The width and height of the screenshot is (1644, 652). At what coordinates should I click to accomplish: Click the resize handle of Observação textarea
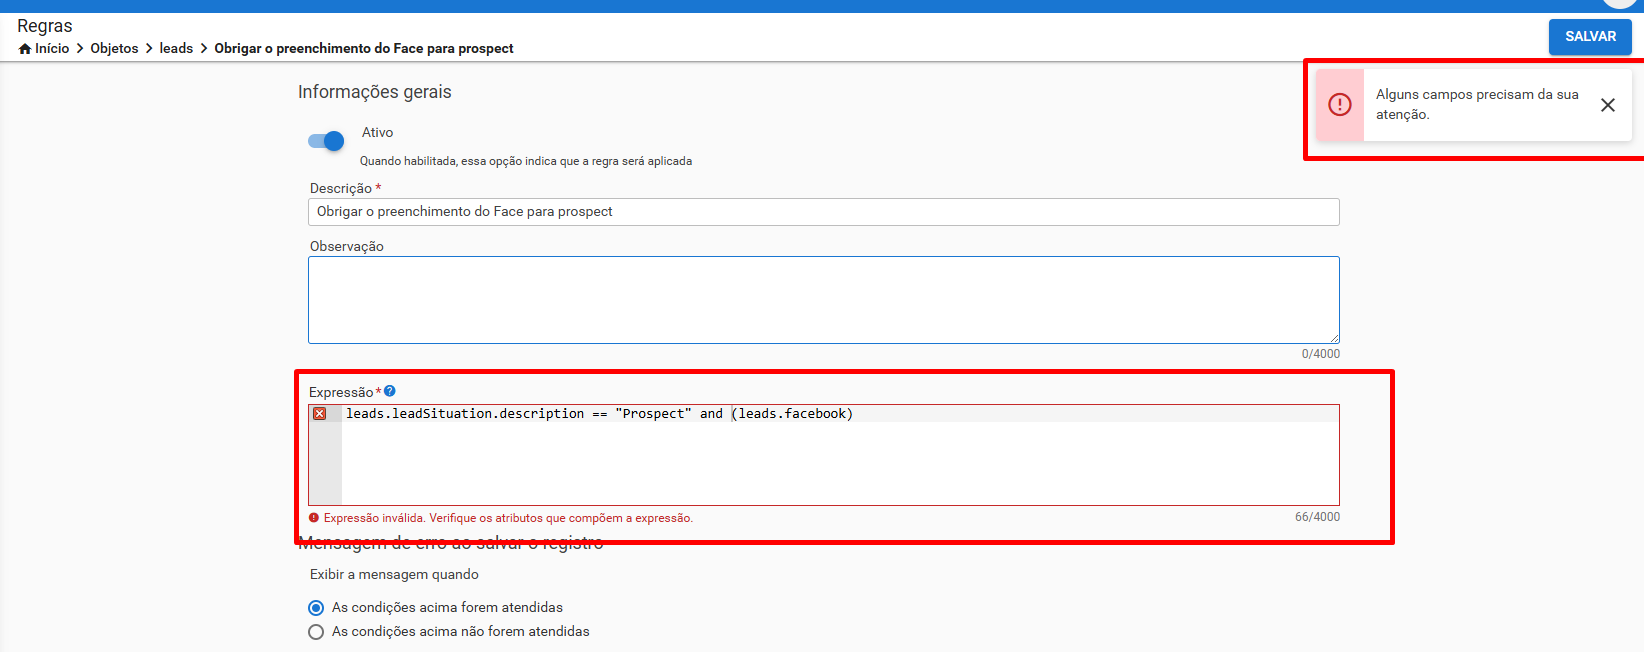pyautogui.click(x=1334, y=338)
